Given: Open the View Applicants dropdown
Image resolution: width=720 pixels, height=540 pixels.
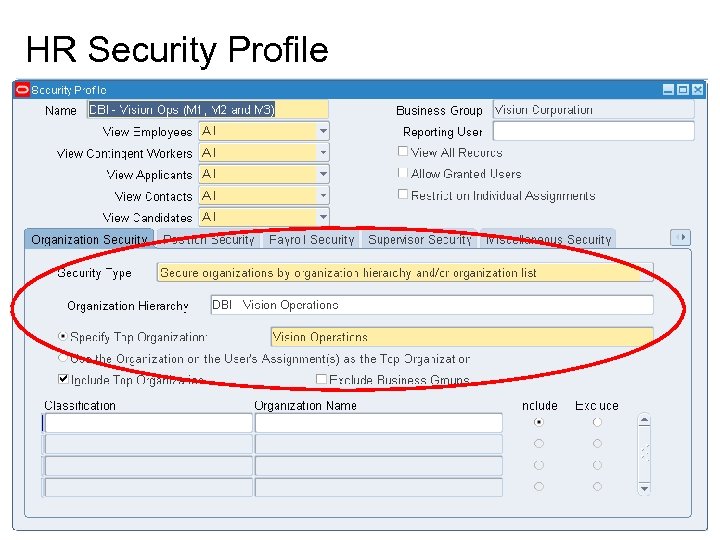Looking at the screenshot, I should [323, 174].
